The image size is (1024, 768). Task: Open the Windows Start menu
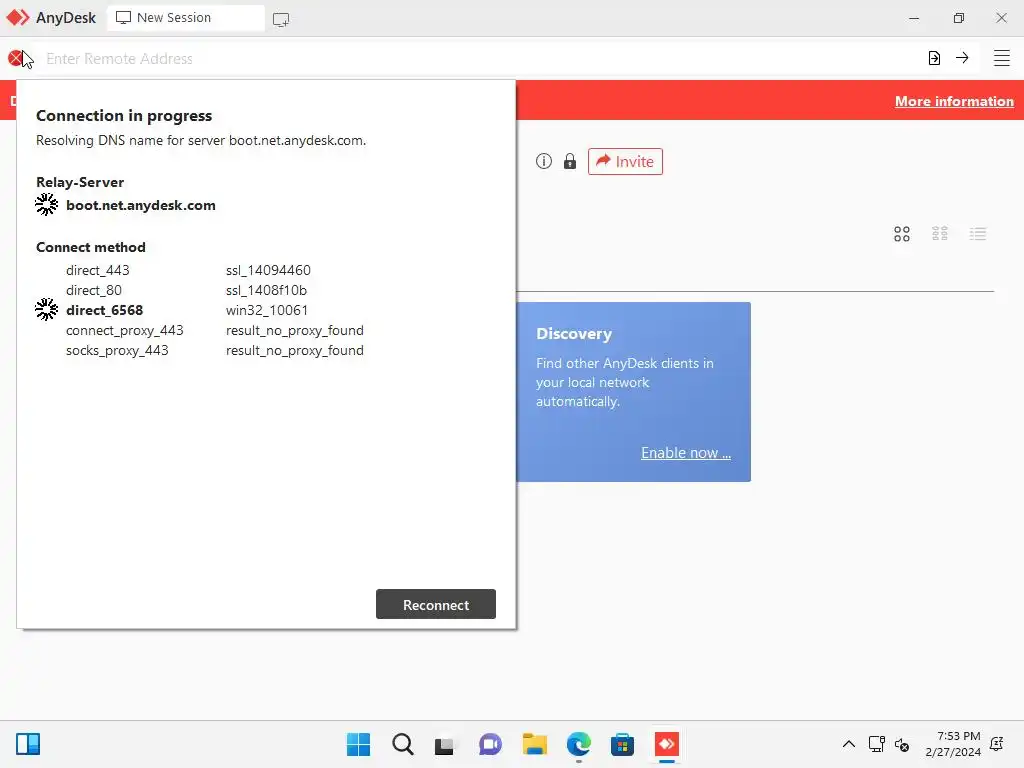359,744
